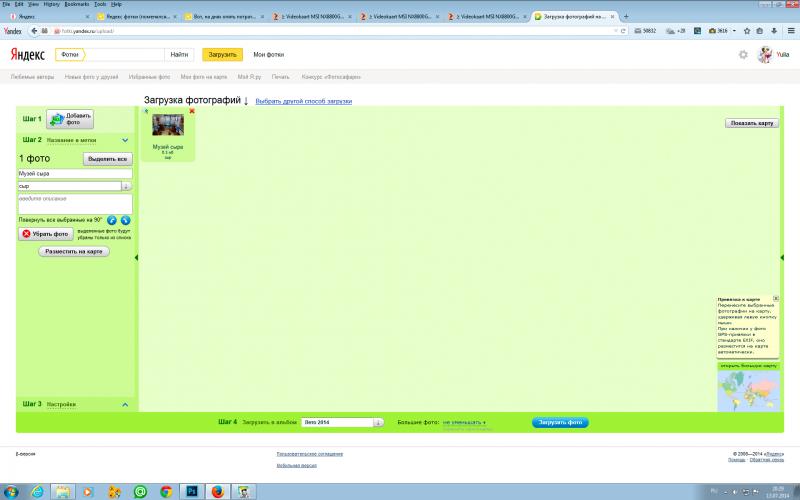
Task: Open the Tools menu
Action: pyautogui.click(x=100, y=4)
